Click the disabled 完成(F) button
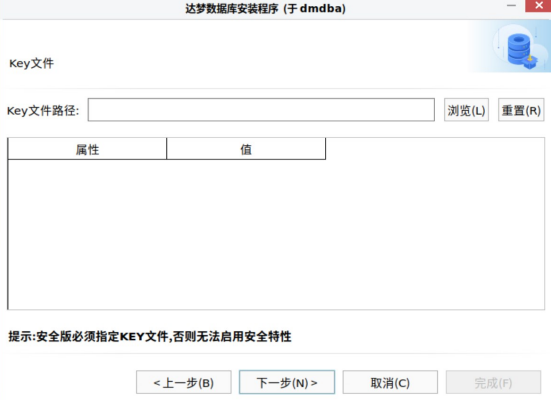 point(493,382)
